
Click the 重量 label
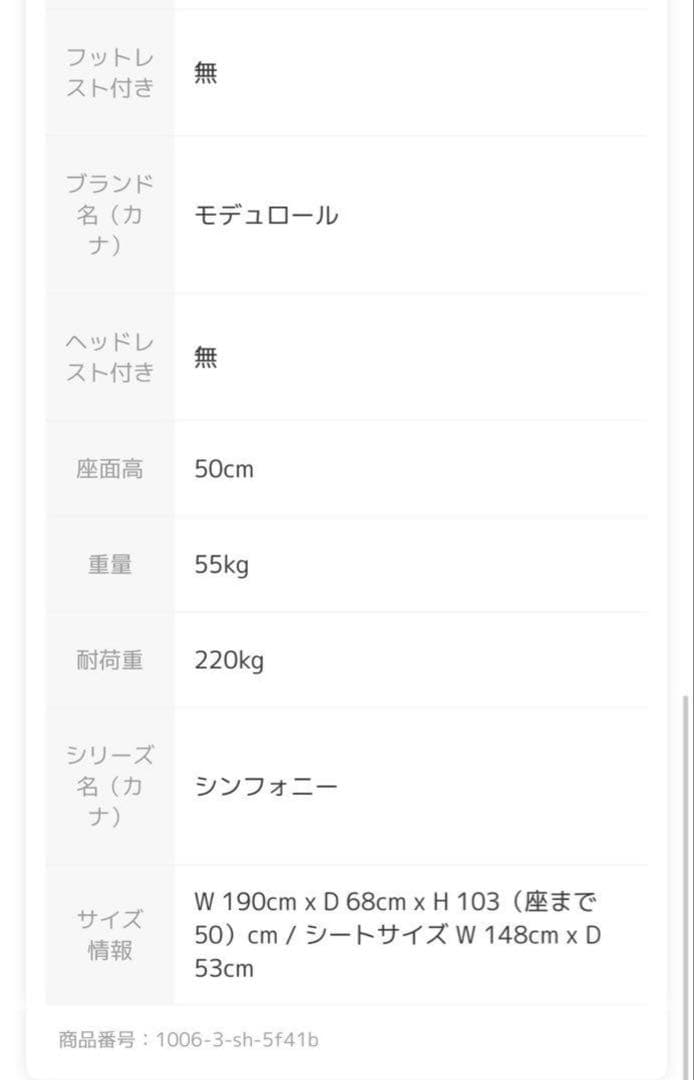(110, 565)
